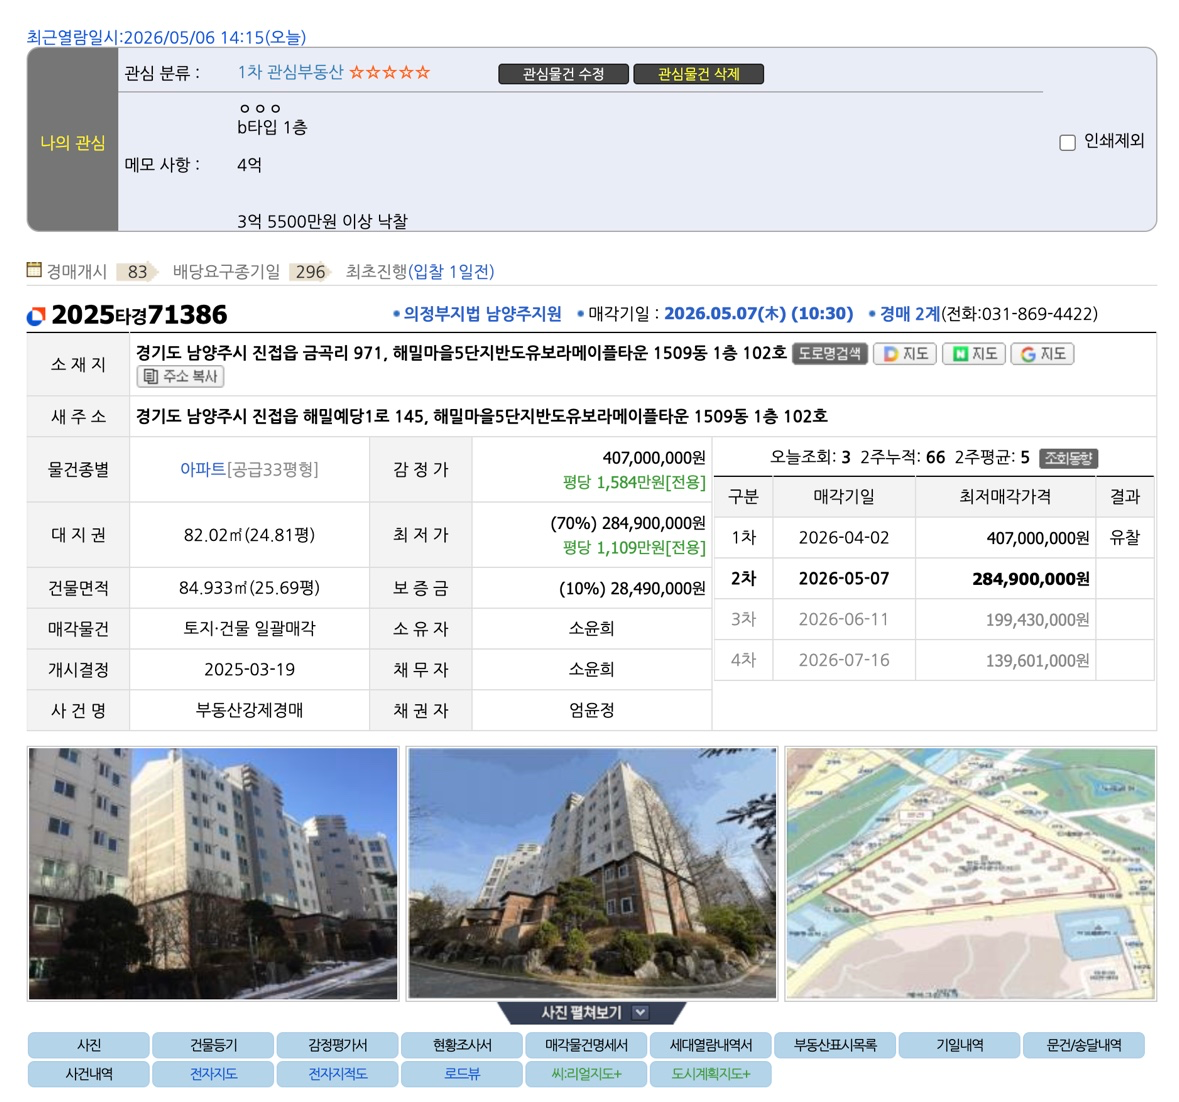The image size is (1179, 1102).
Task: Click the 관심물건 삭제 button
Action: point(699,74)
